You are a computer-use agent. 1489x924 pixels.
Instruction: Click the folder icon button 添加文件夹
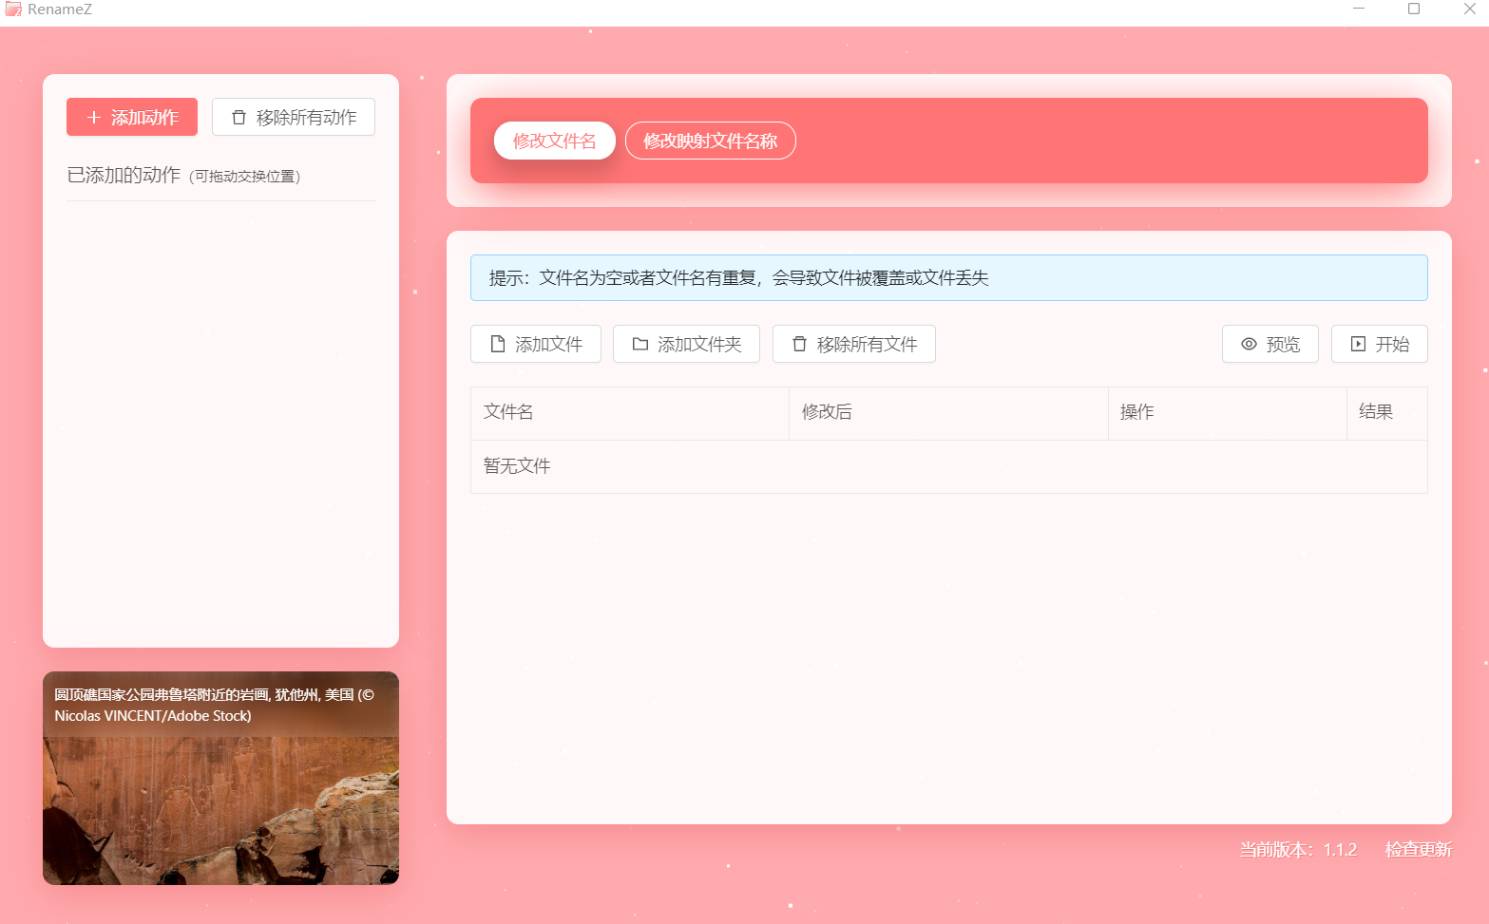[686, 344]
